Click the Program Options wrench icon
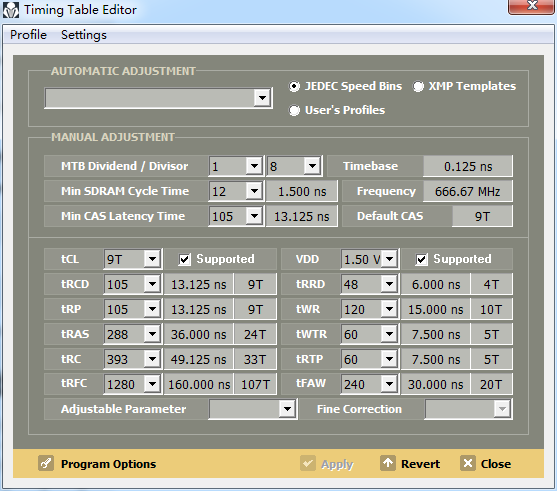This screenshot has width=557, height=491. pyautogui.click(x=46, y=463)
